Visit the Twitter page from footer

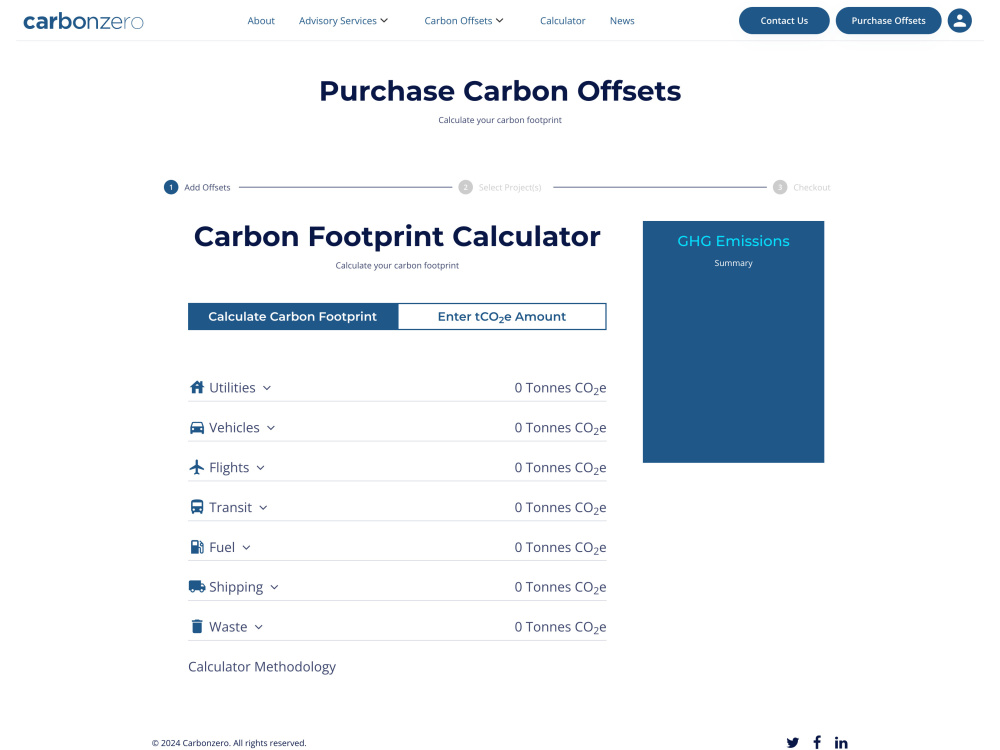click(793, 742)
